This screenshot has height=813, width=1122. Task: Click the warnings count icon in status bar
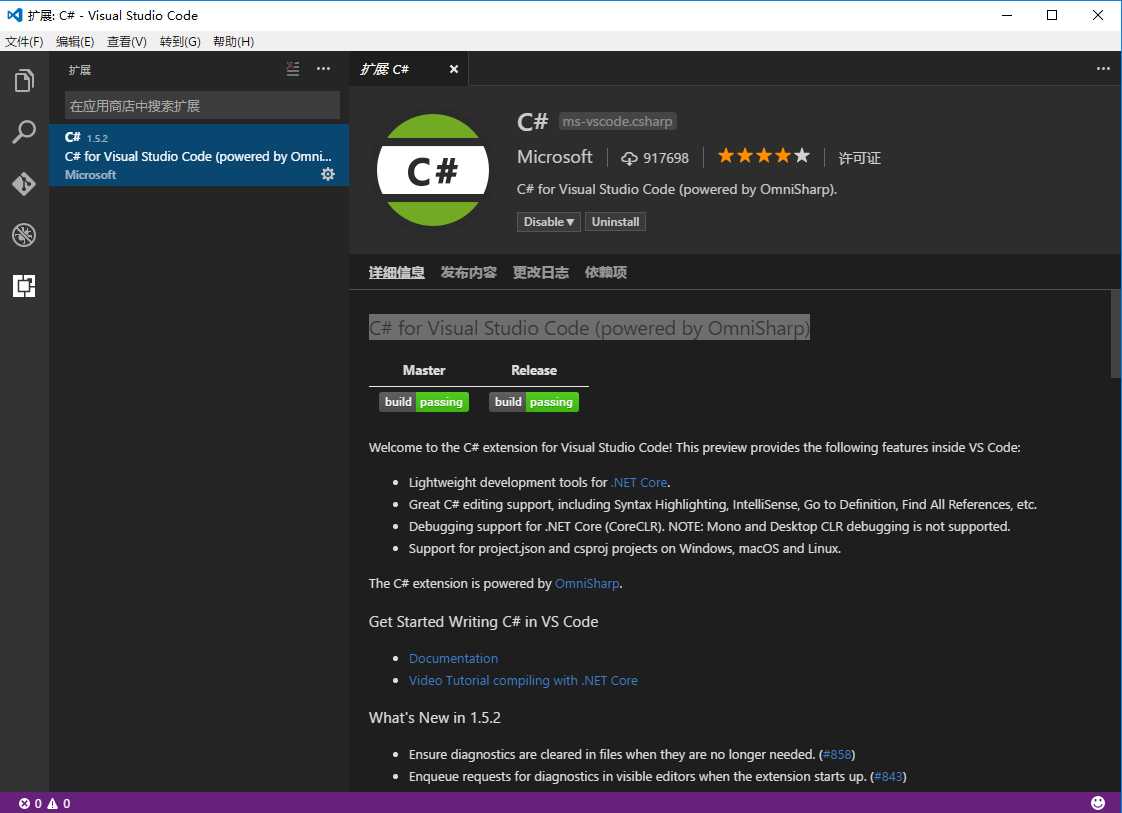[x=53, y=804]
